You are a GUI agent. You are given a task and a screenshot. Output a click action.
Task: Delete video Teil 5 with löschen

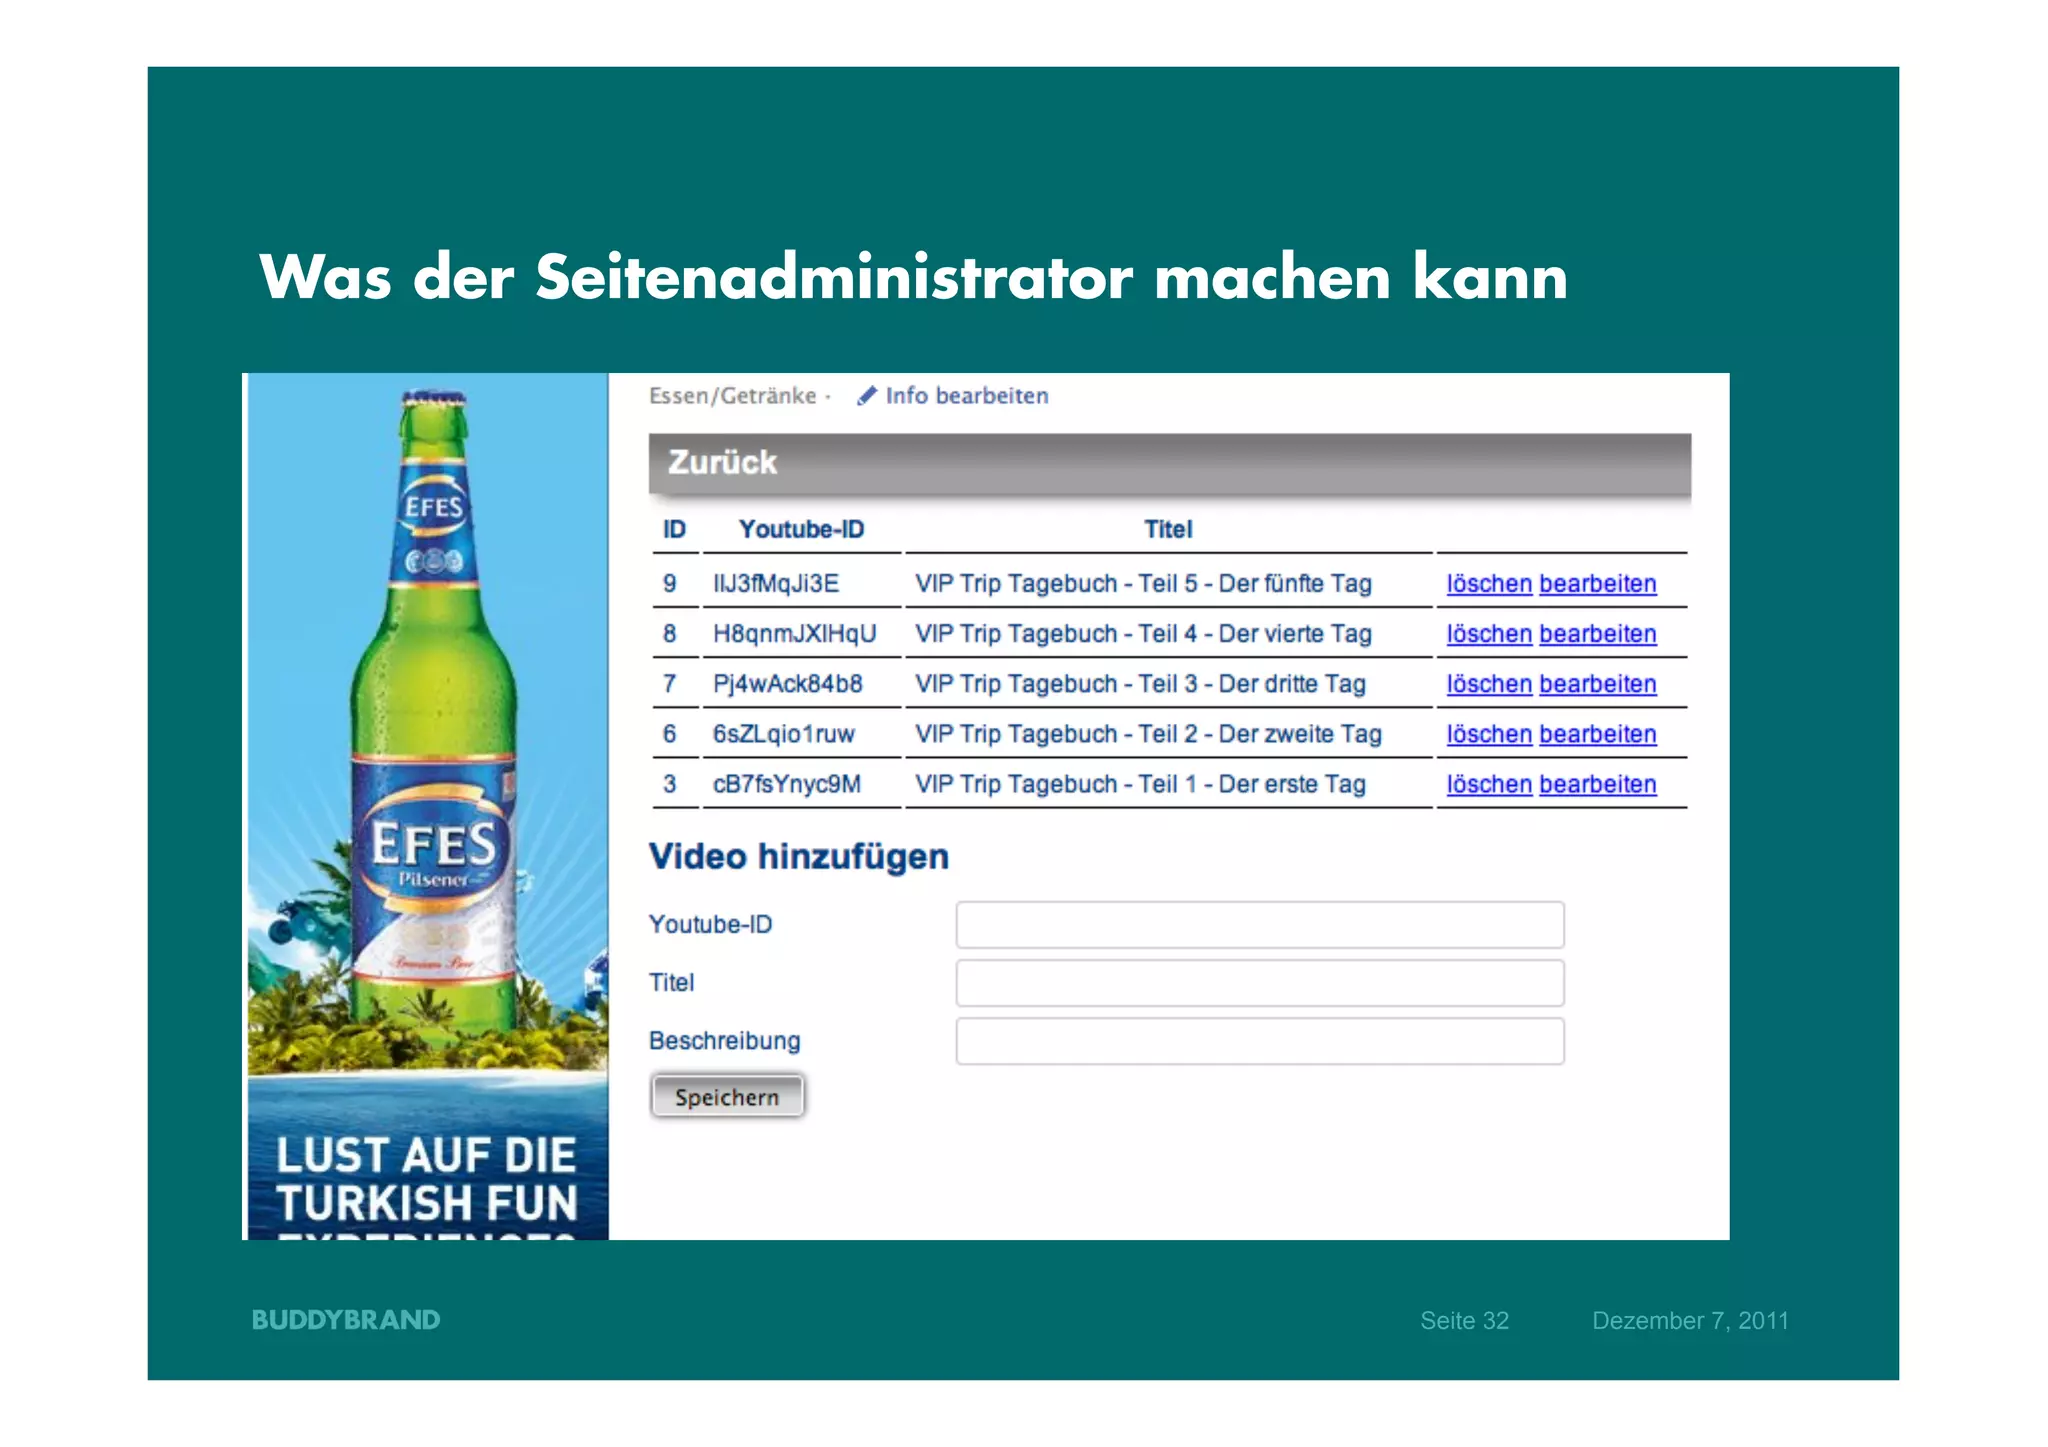(1489, 584)
